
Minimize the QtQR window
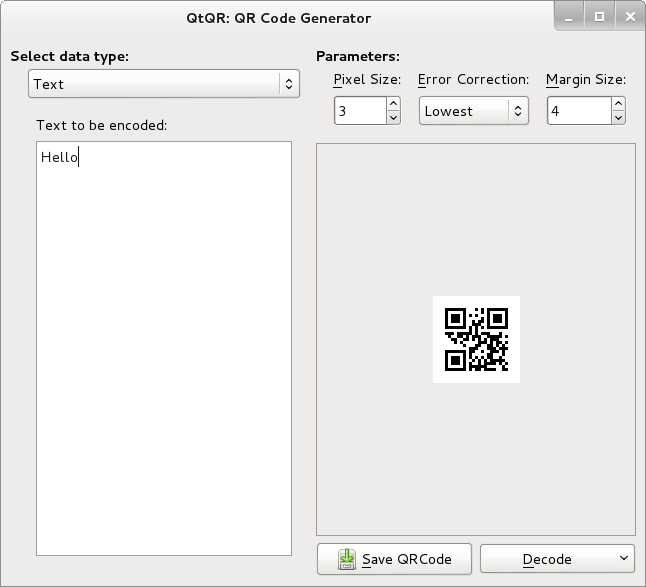tap(569, 17)
